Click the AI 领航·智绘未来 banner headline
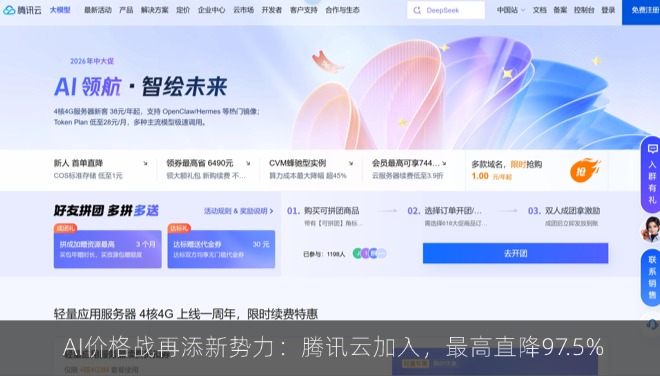The width and height of the screenshot is (660, 376). pyautogui.click(x=141, y=86)
